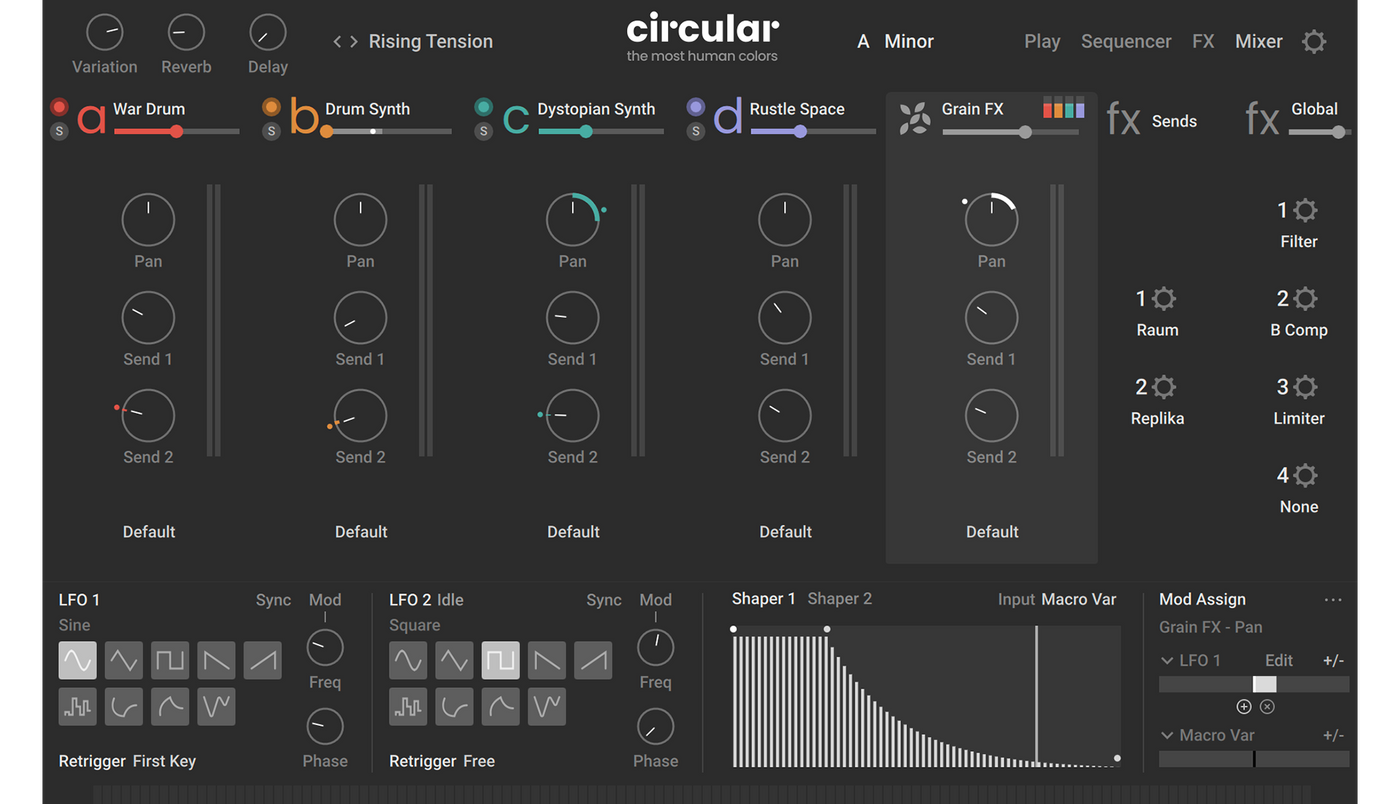The image size is (1400, 804).
Task: Mute the War Drum track with the red dot
Action: coord(59,107)
